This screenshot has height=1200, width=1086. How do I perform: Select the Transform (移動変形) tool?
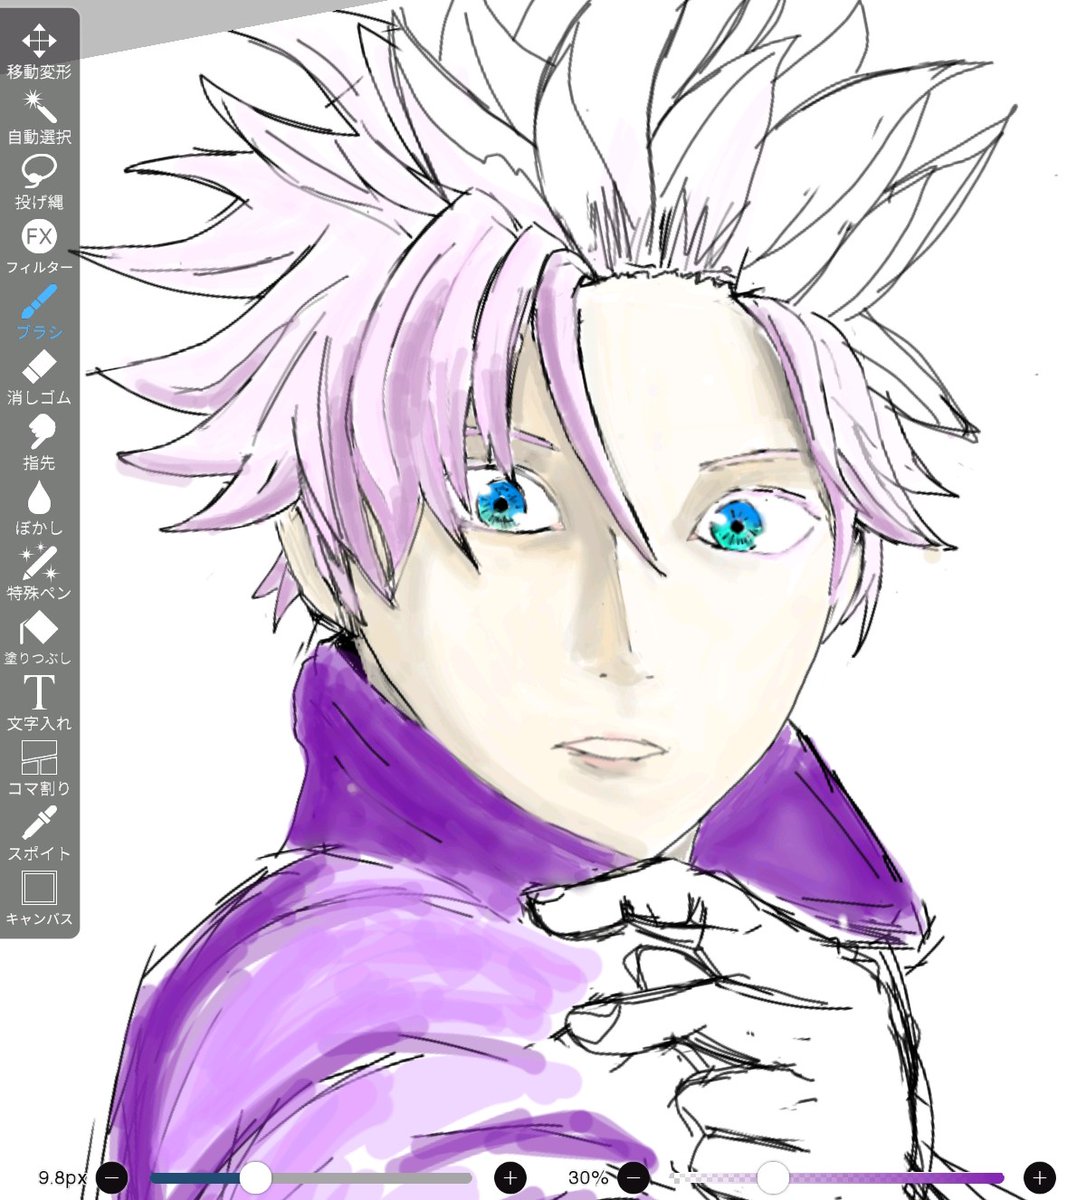[39, 51]
